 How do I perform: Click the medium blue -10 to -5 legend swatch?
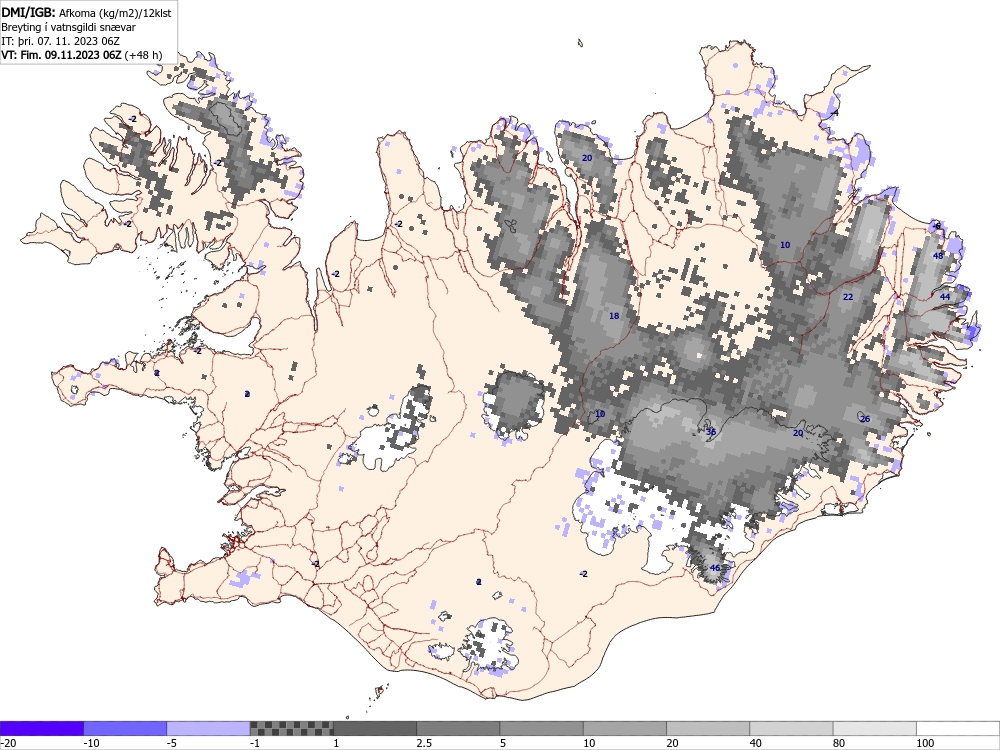pos(125,728)
